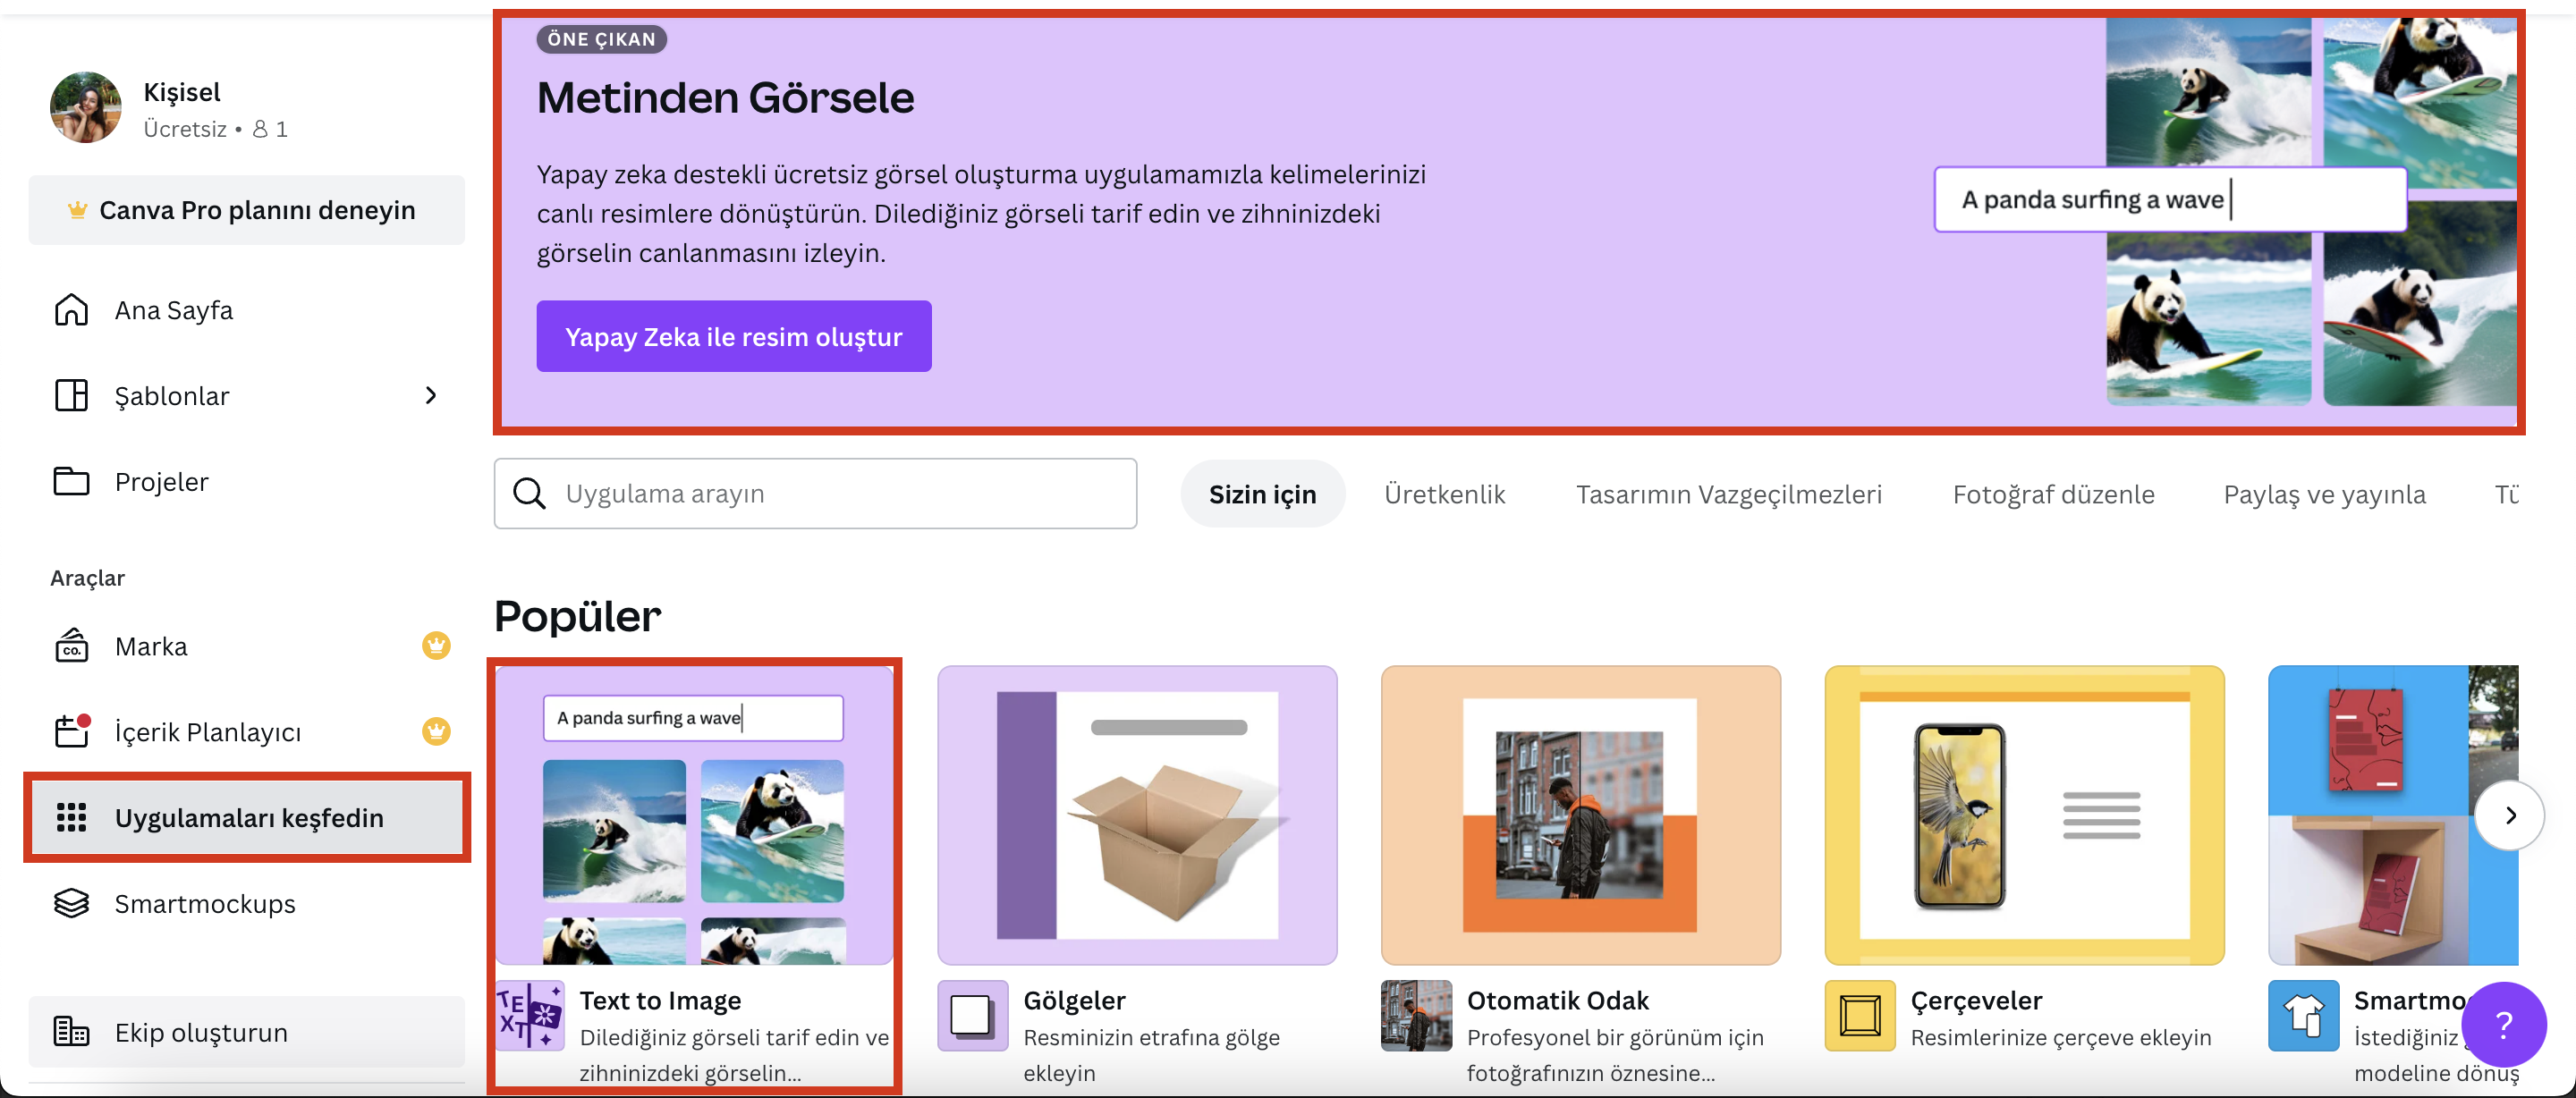2576x1098 pixels.
Task: Click the Kişisel account name
Action: tap(182, 92)
